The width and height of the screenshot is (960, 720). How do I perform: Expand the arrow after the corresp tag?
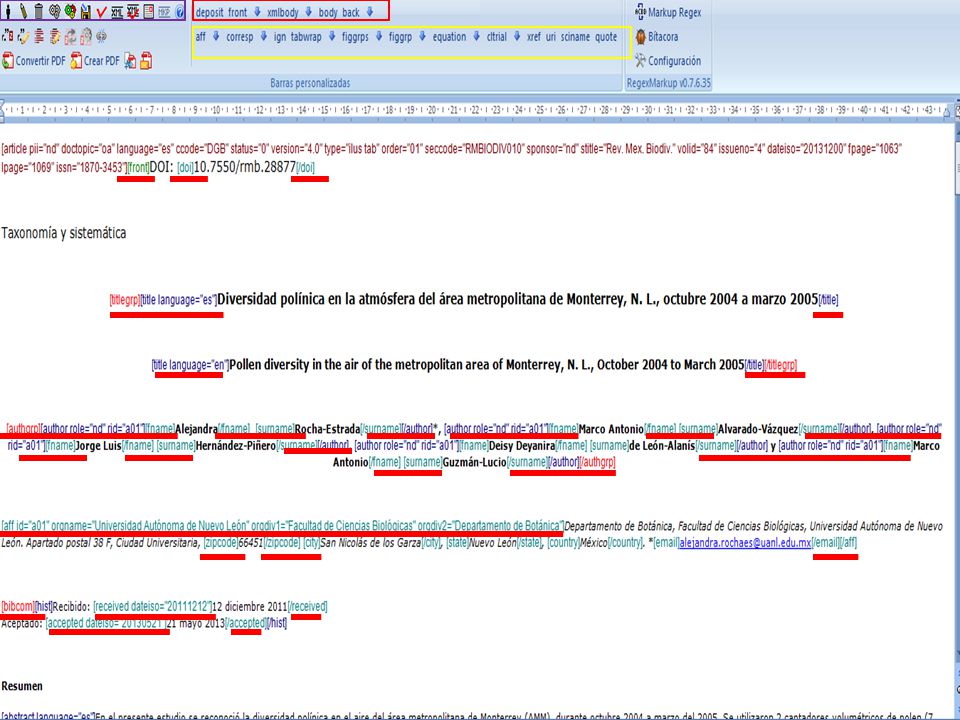click(x=263, y=37)
